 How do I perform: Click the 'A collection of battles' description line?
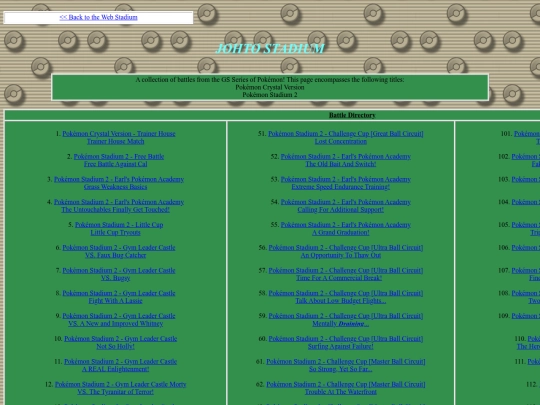[270, 80]
